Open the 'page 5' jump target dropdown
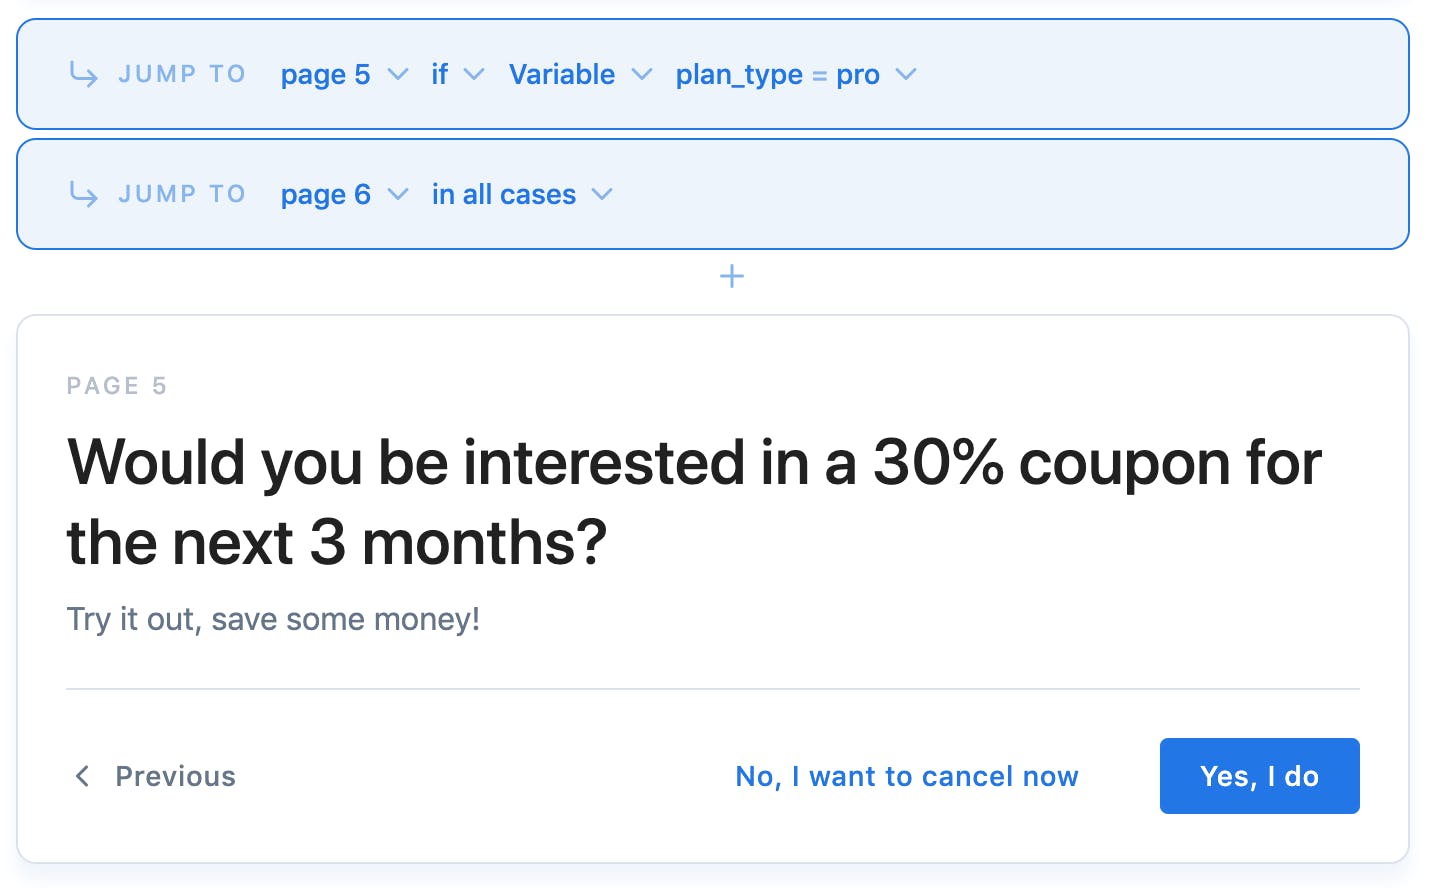The width and height of the screenshot is (1430, 888). pyautogui.click(x=326, y=75)
